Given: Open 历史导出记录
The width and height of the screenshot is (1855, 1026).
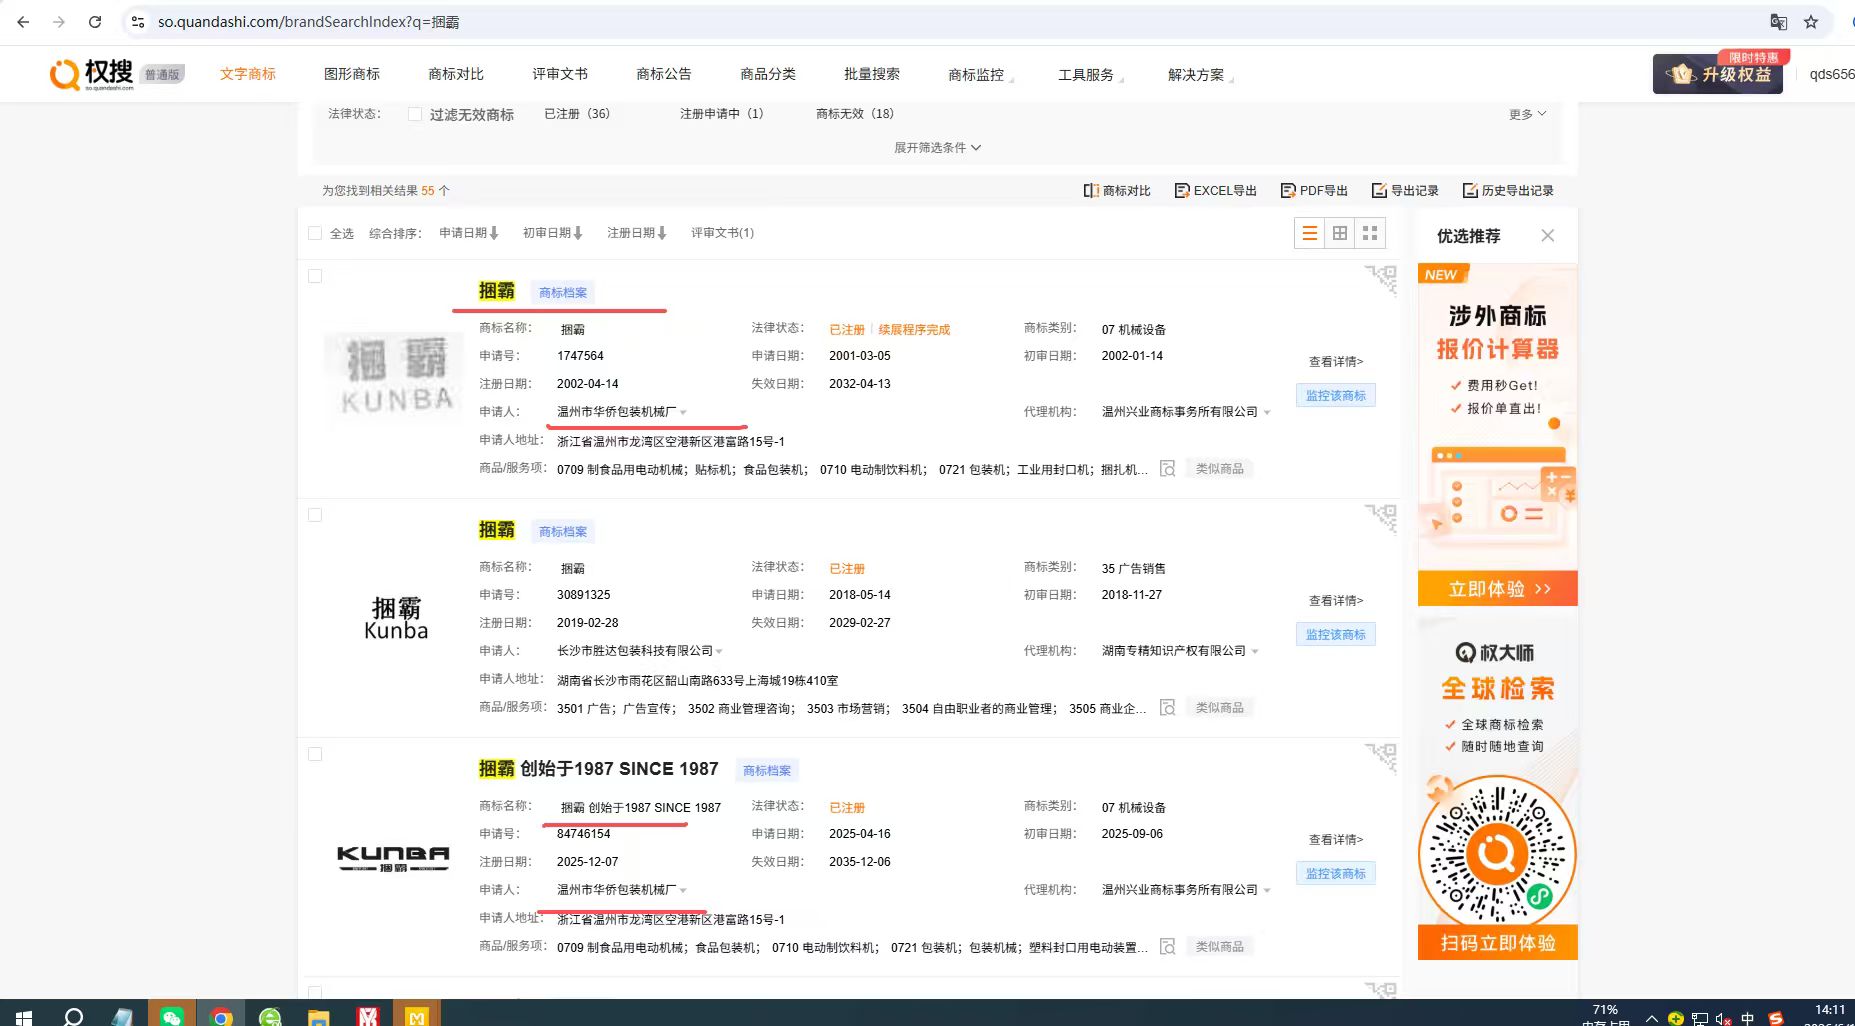Looking at the screenshot, I should (1508, 190).
